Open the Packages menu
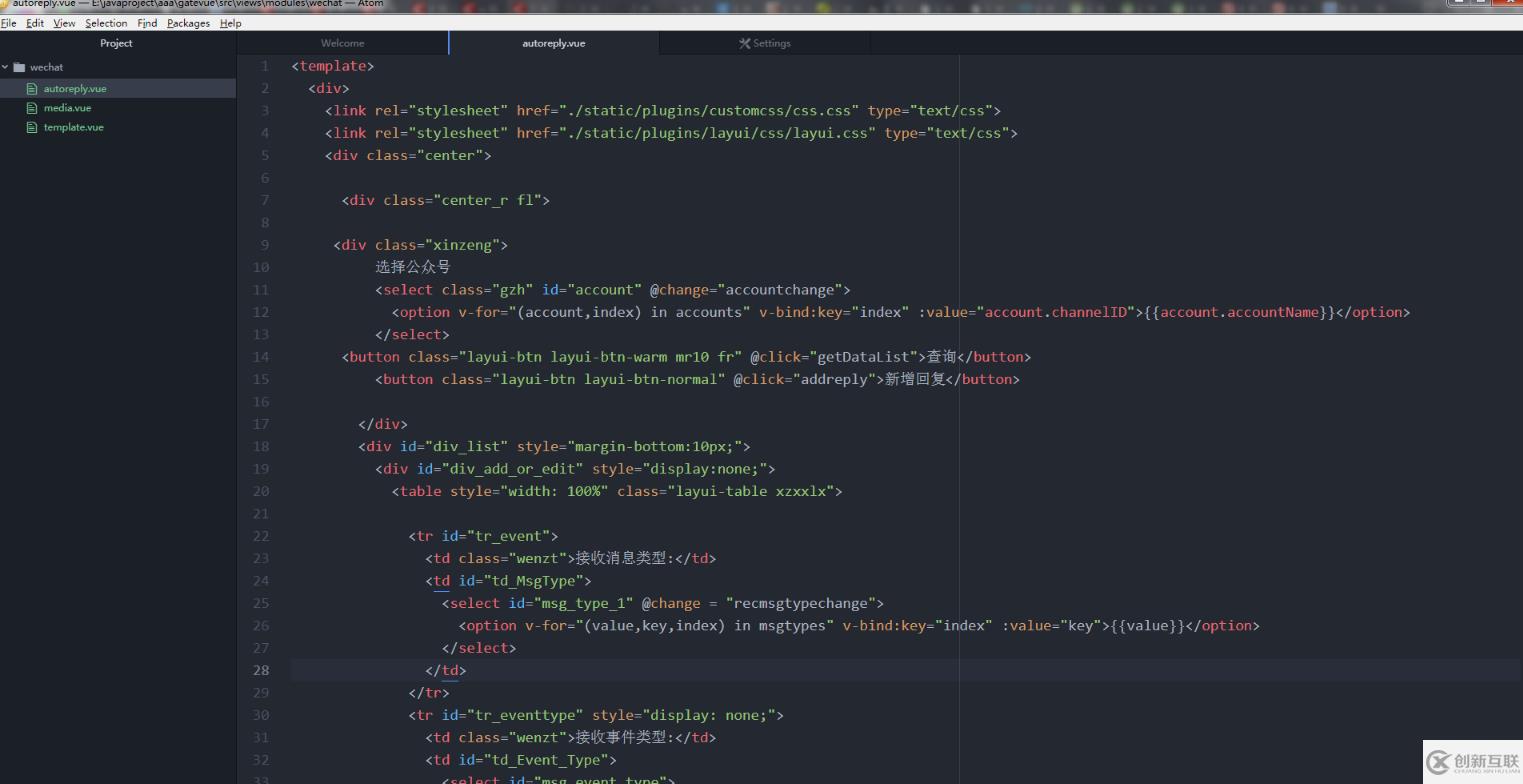 tap(188, 23)
